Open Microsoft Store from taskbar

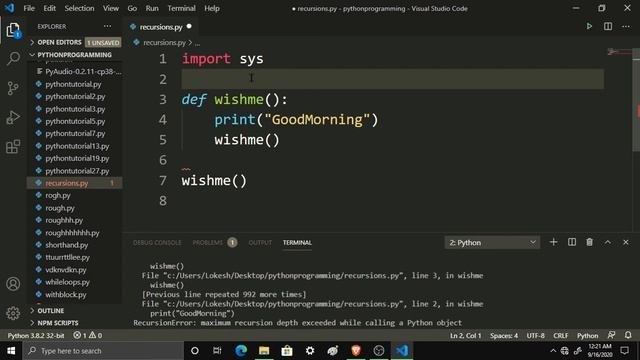click(287, 351)
